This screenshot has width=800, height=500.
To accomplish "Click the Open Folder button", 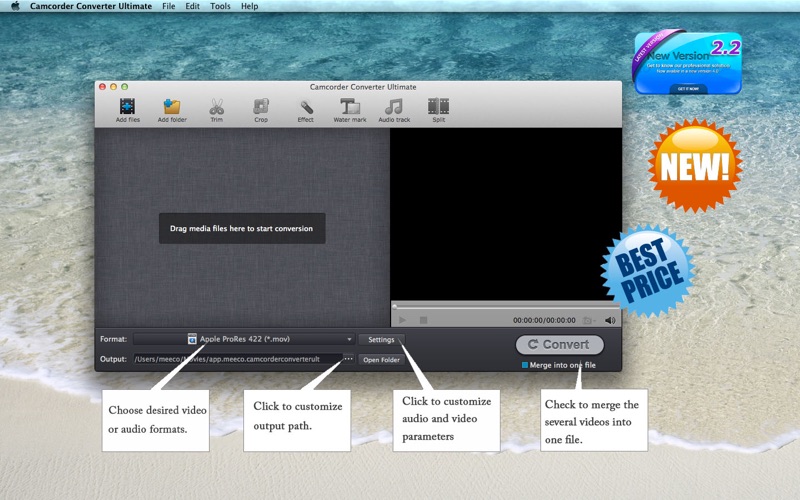I will (381, 360).
